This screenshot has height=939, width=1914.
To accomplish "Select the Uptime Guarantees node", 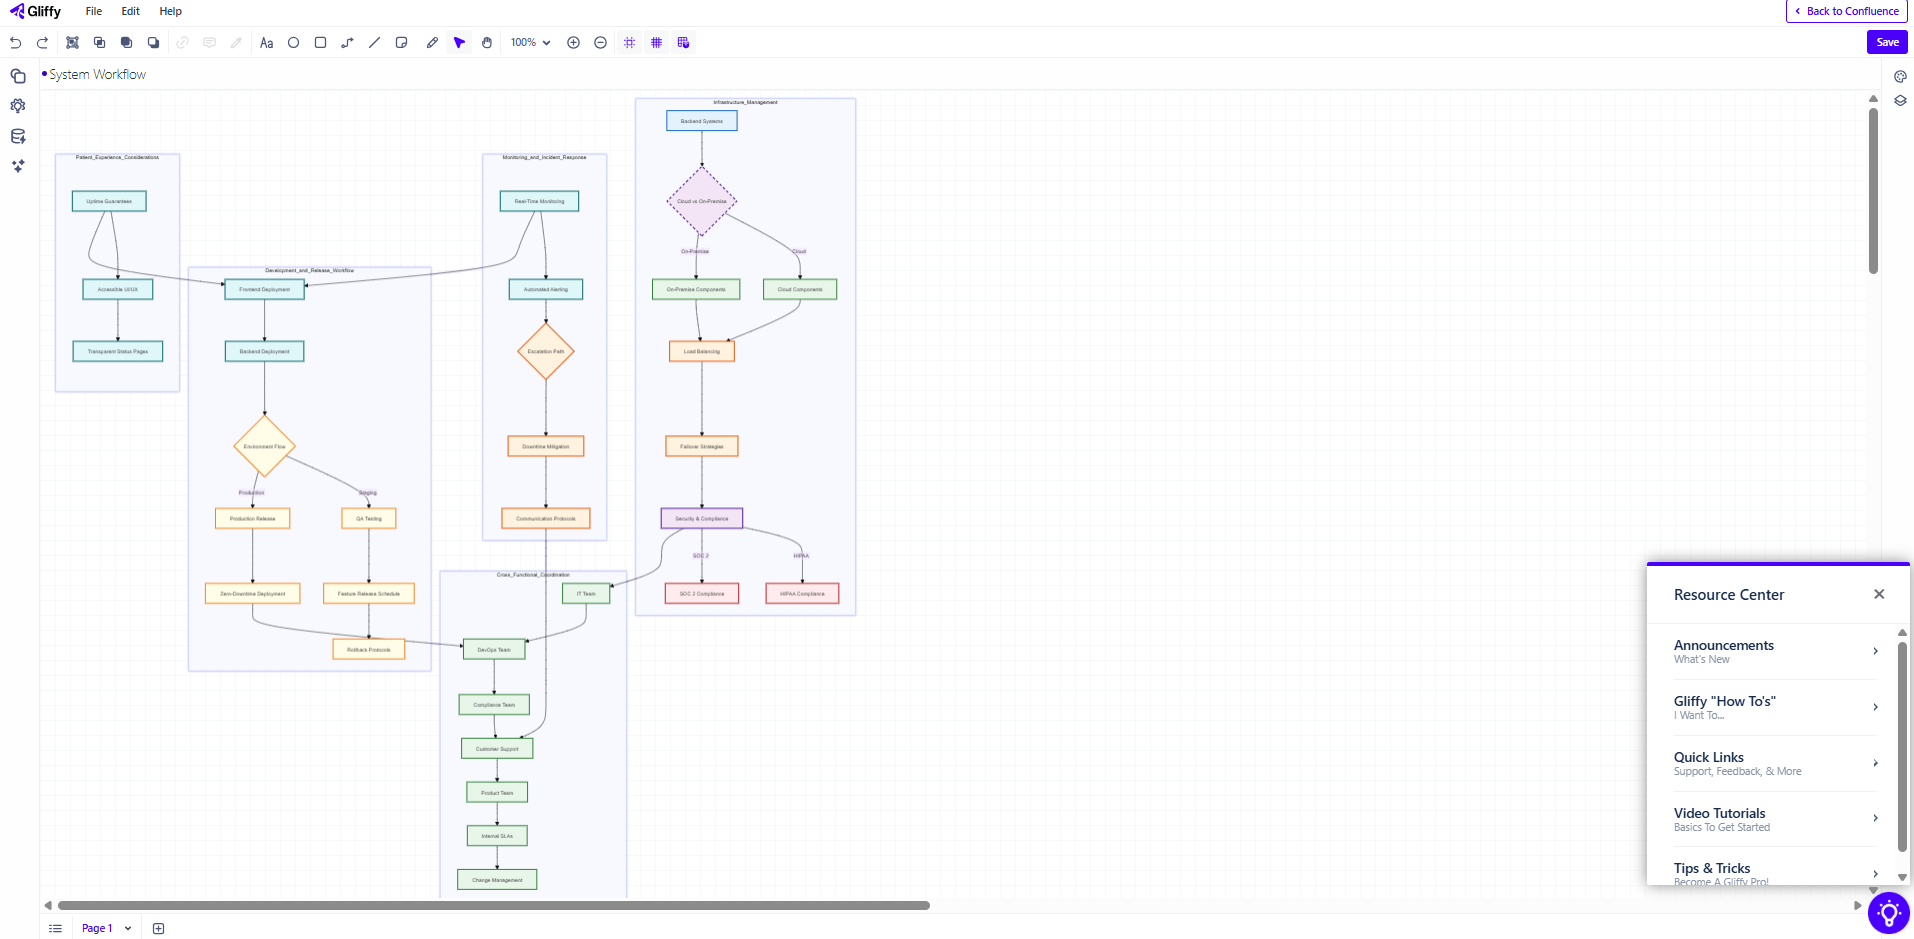I will click(109, 201).
